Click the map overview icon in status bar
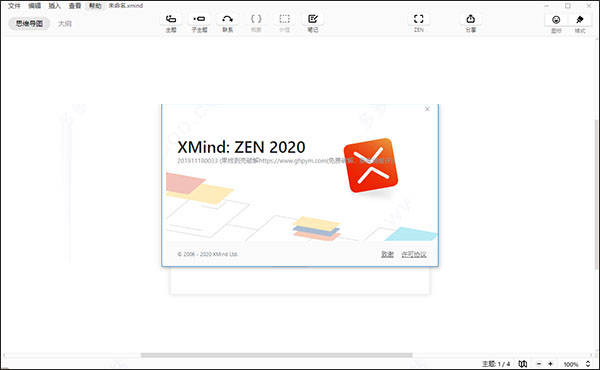The width and height of the screenshot is (600, 370). click(x=523, y=364)
